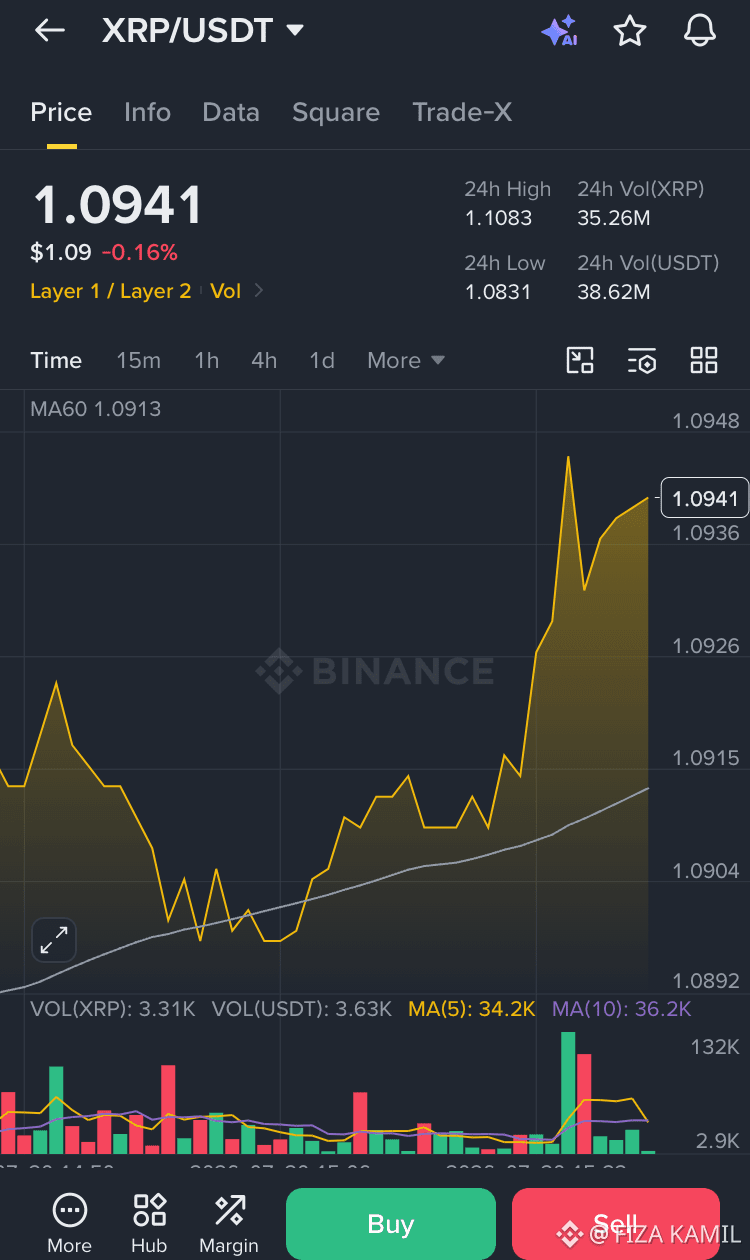Viewport: 750px width, 1260px height.
Task: Tap the current price label 1.0941
Action: [x=705, y=498]
